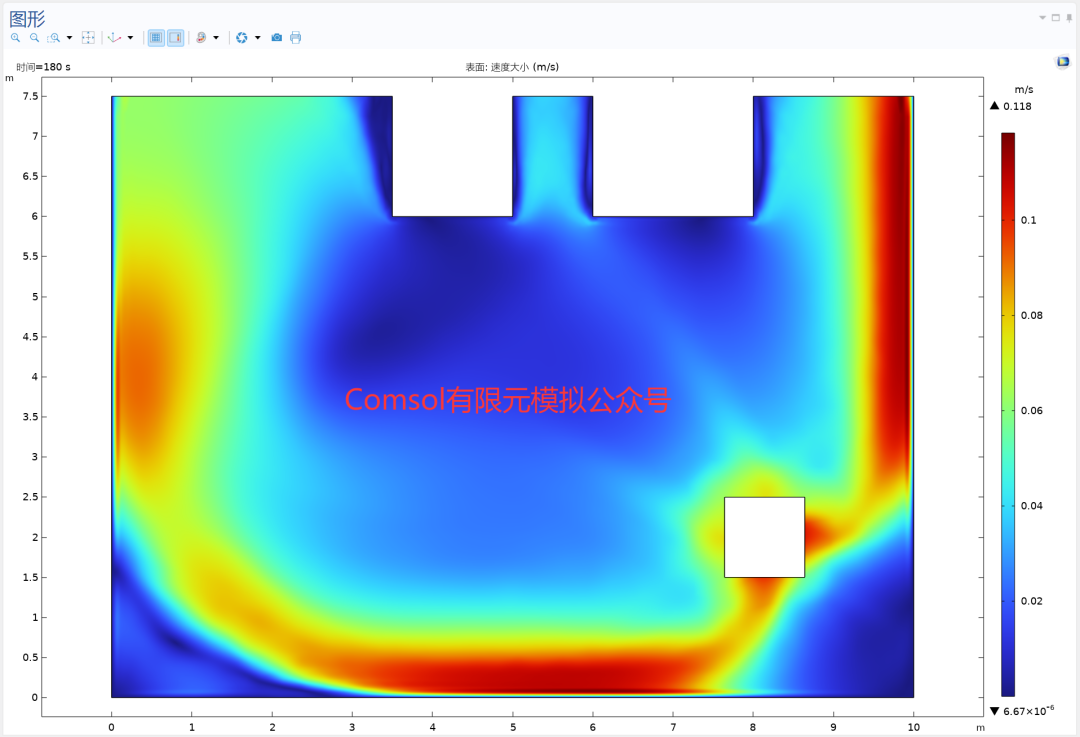Toggle the color legend display button
1080x737 pixels.
pyautogui.click(x=176, y=38)
